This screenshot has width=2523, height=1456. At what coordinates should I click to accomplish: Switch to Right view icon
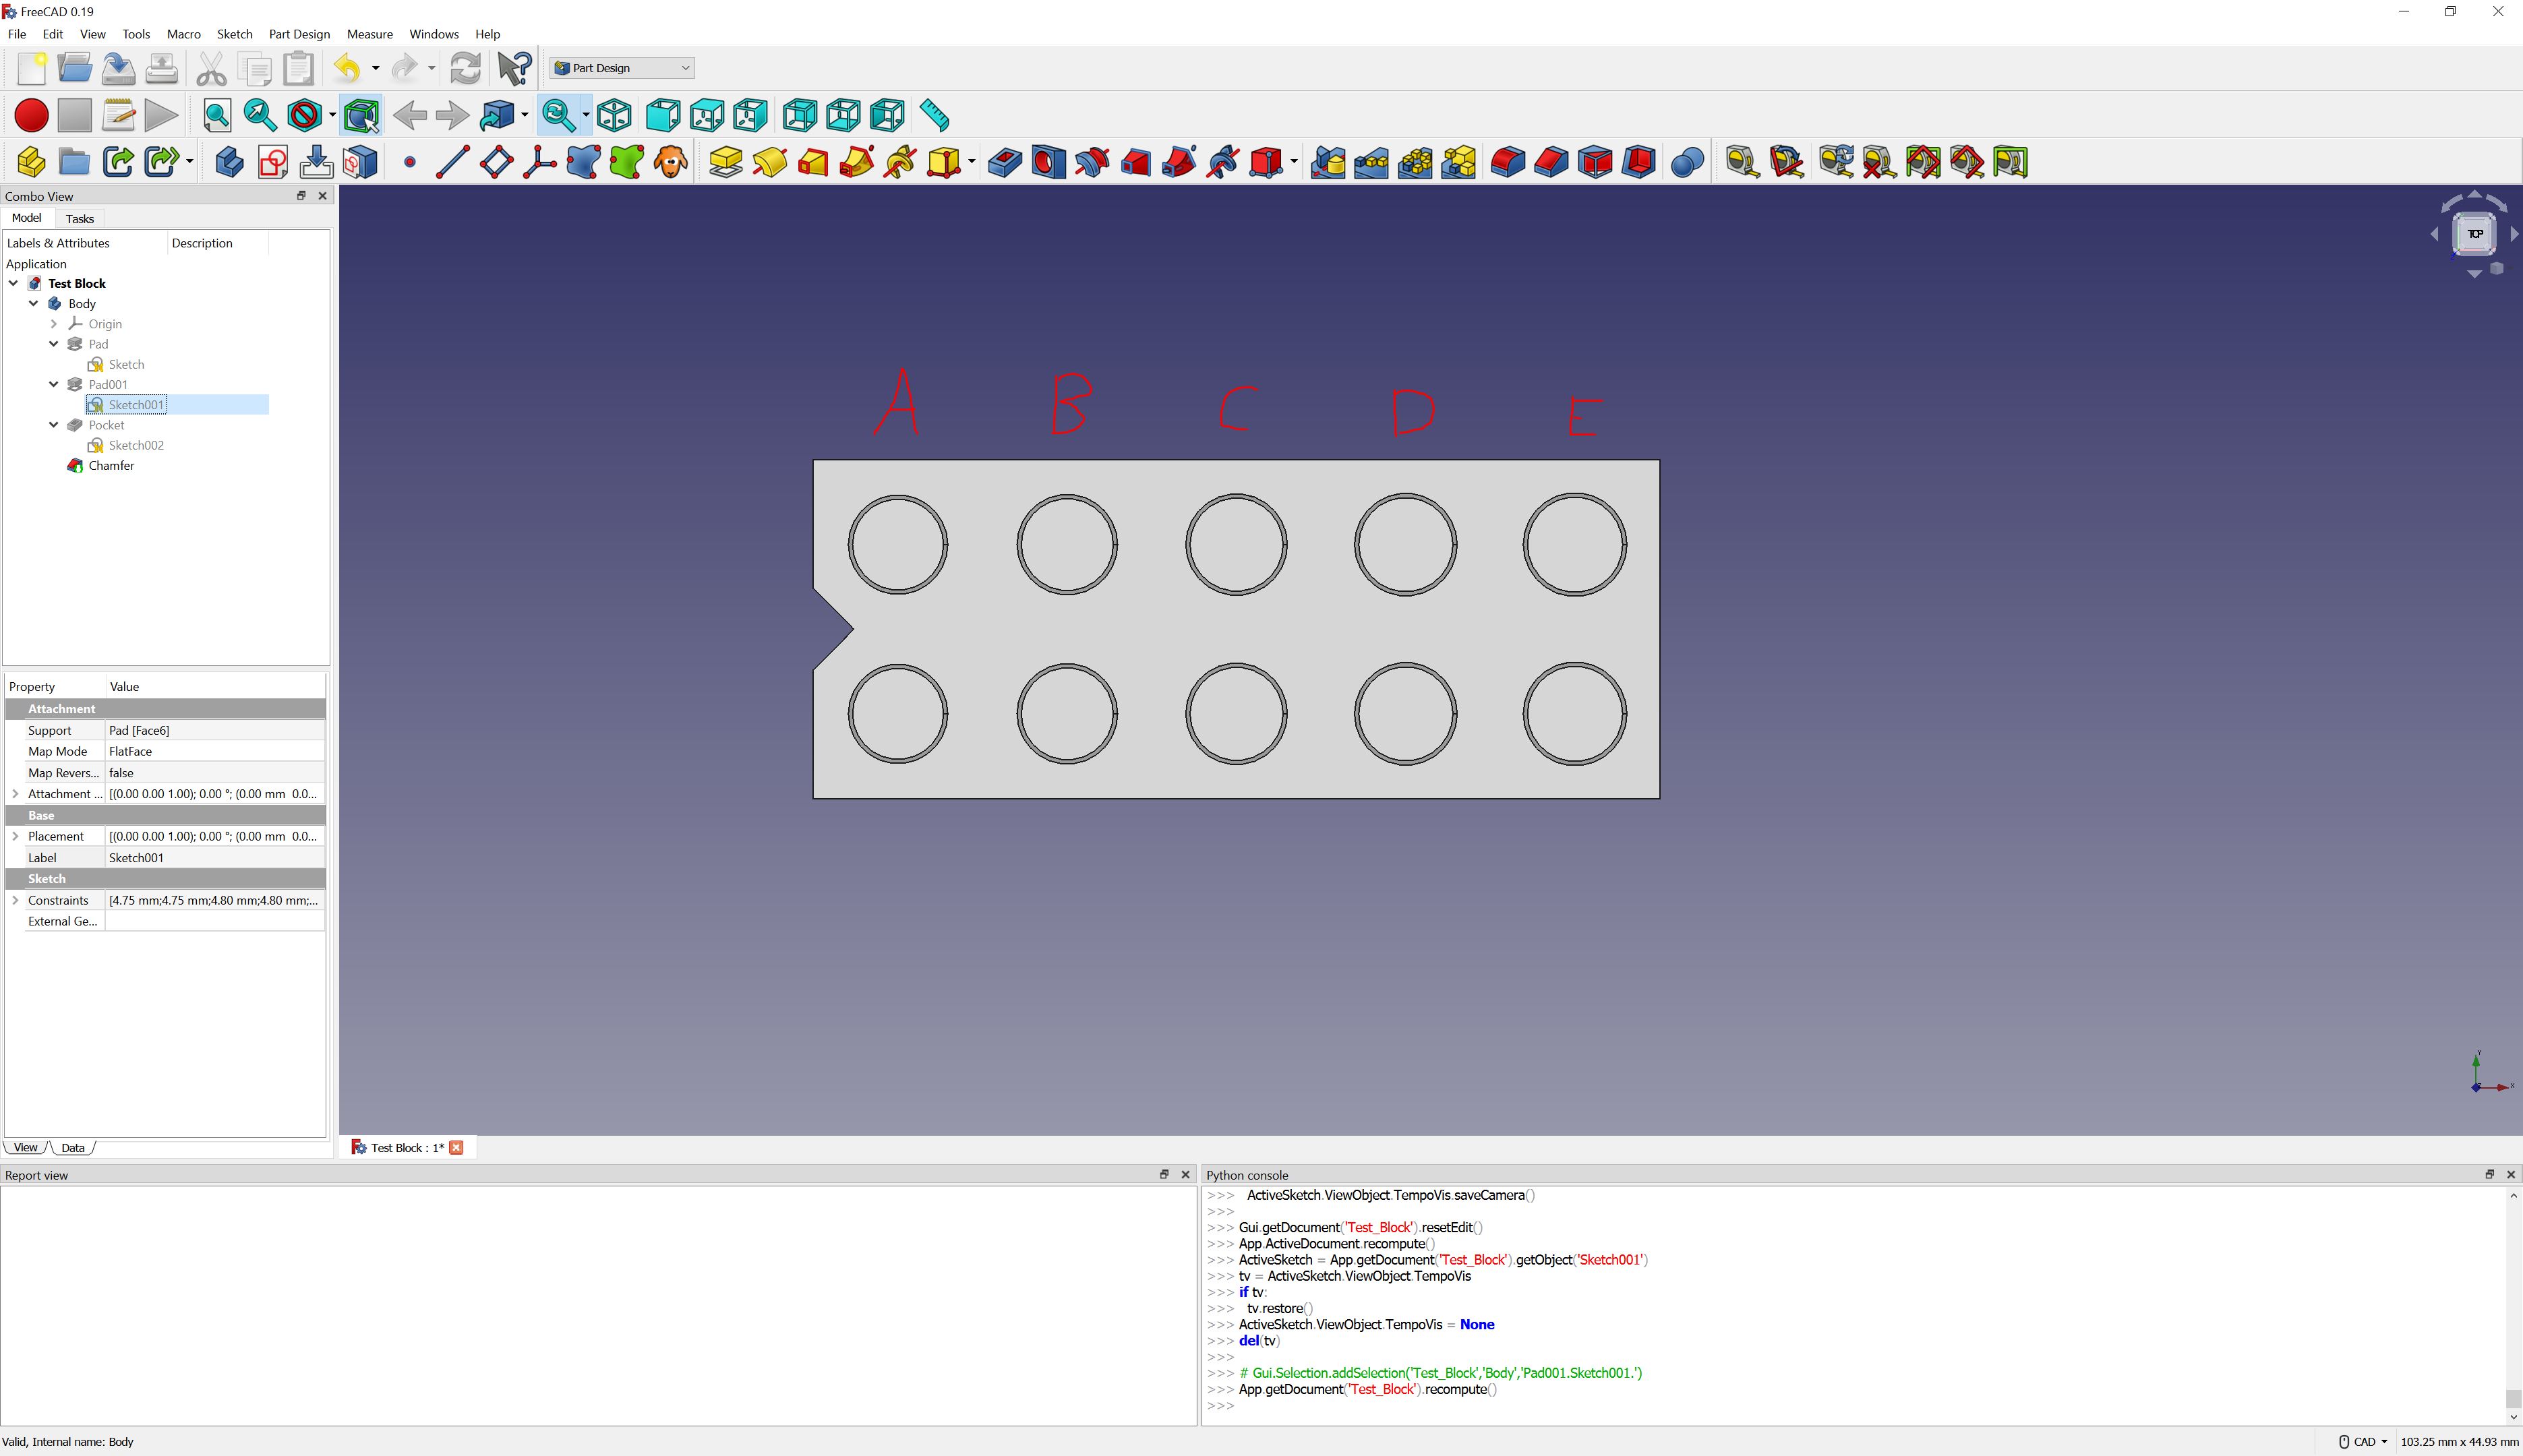[x=751, y=116]
